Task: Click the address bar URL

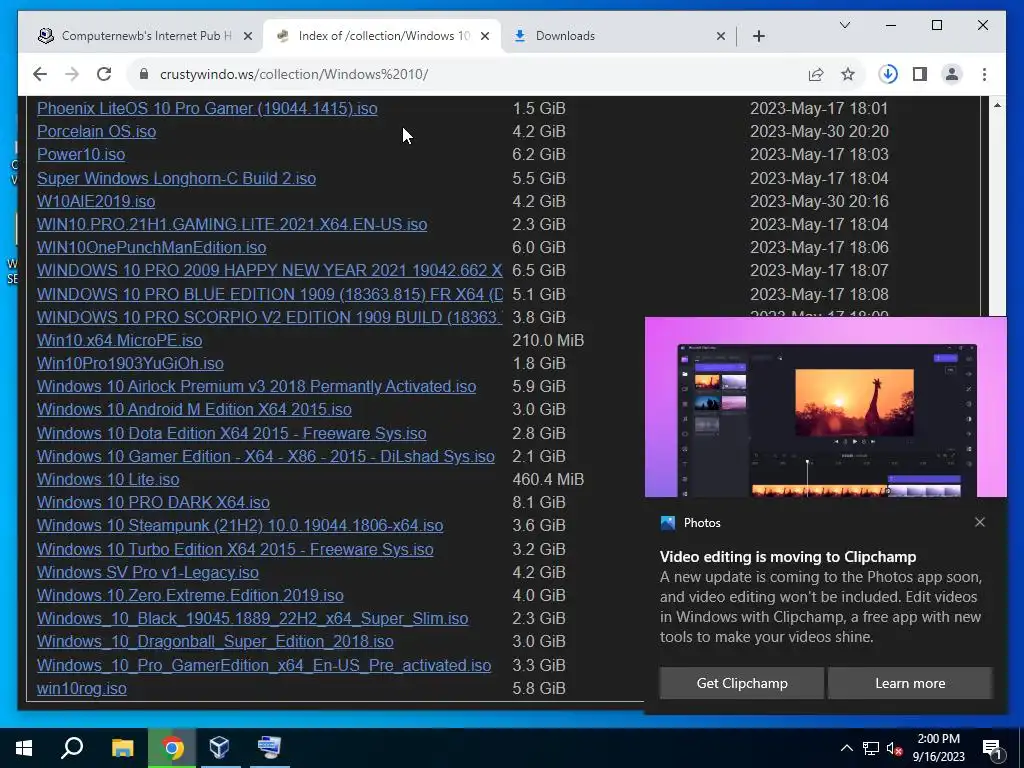Action: pos(294,74)
